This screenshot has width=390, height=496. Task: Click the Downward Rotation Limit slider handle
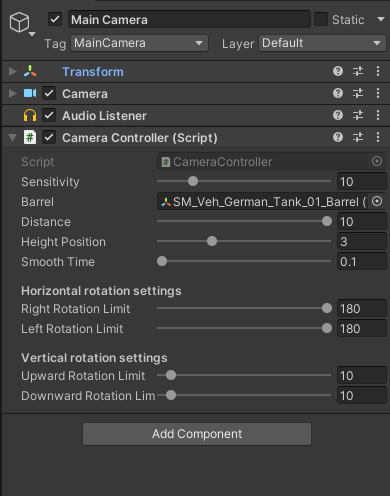171,395
